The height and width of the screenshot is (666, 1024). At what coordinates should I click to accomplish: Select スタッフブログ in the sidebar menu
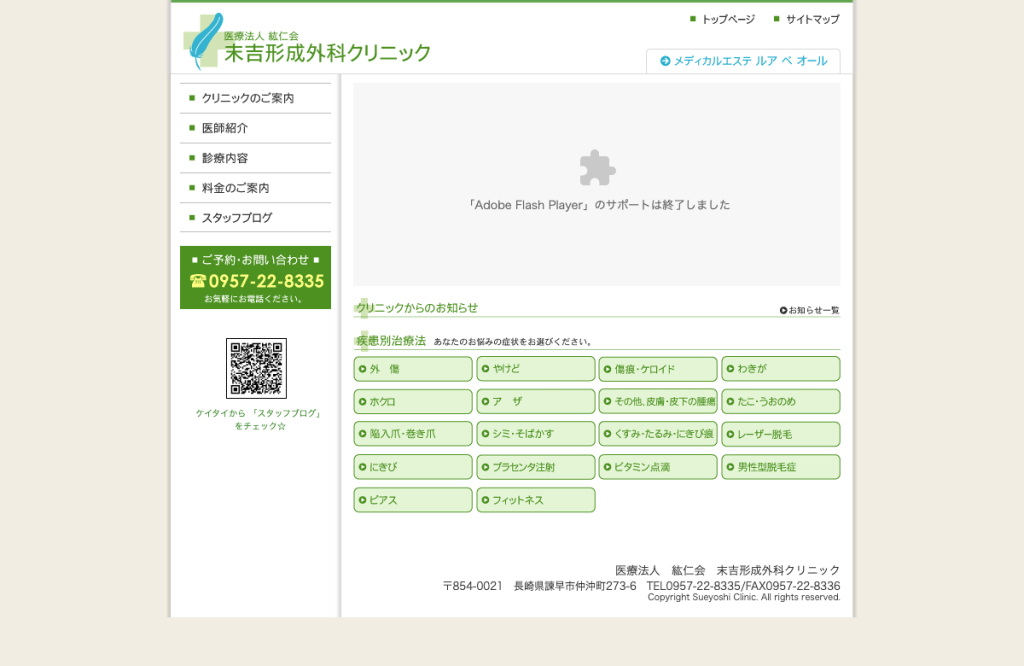click(x=255, y=217)
